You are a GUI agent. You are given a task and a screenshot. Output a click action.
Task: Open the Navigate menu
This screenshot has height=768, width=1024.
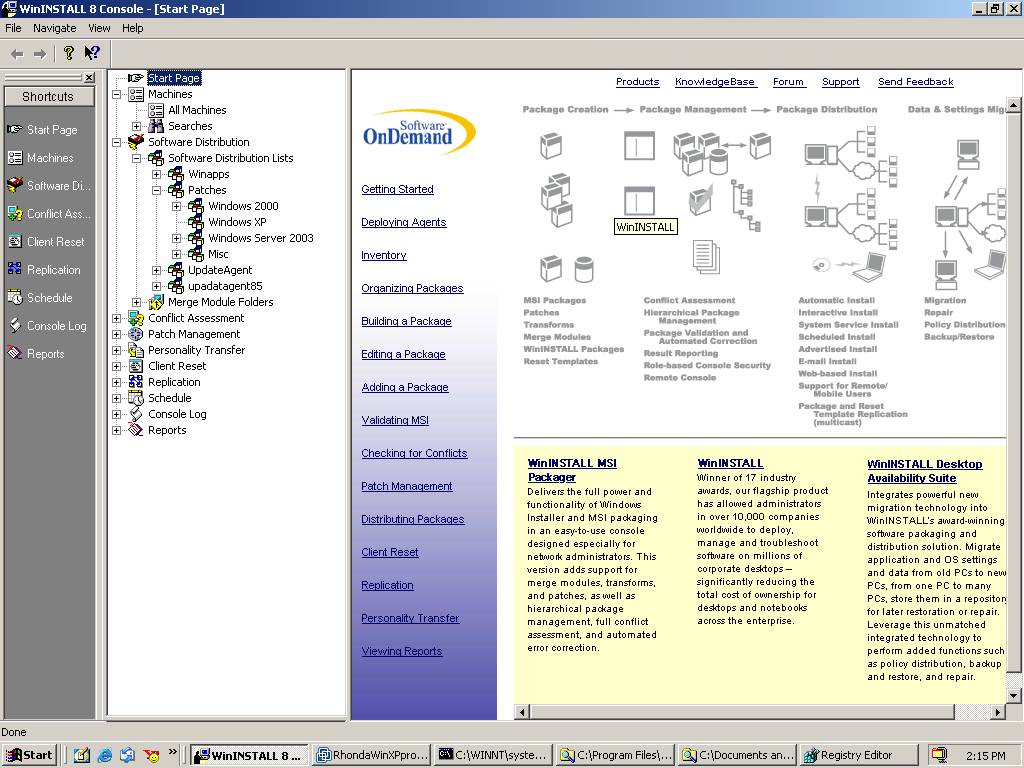55,28
